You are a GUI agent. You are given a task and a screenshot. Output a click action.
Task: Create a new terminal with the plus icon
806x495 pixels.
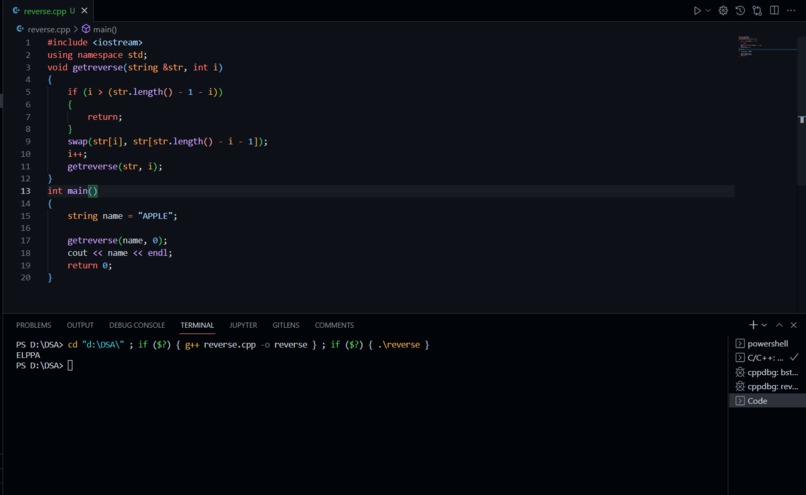pyautogui.click(x=753, y=325)
